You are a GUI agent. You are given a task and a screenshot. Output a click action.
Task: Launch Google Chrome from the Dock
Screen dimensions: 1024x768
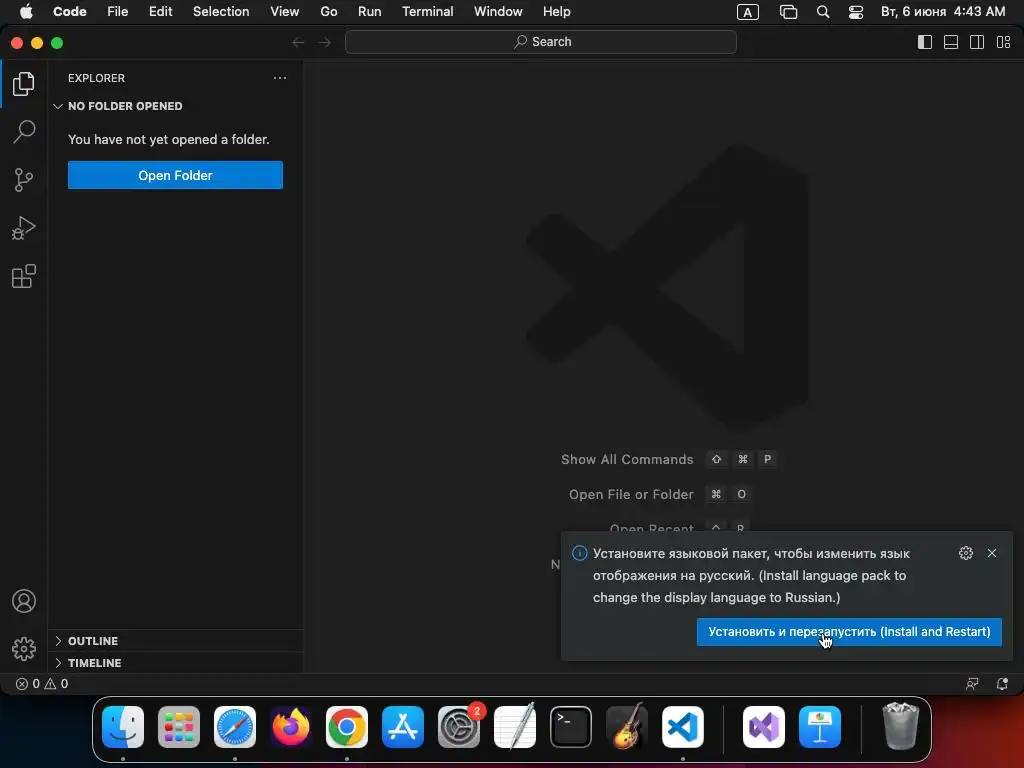[x=347, y=727]
